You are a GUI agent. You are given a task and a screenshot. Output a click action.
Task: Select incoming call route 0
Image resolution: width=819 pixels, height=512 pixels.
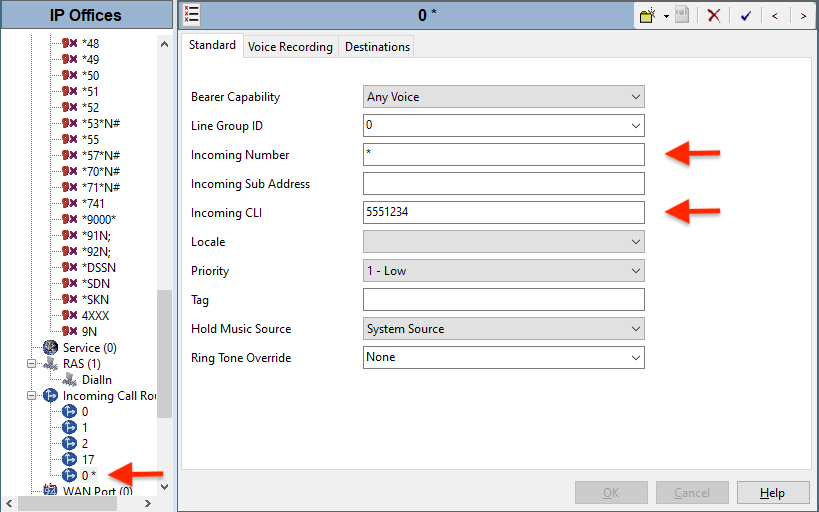(85, 412)
